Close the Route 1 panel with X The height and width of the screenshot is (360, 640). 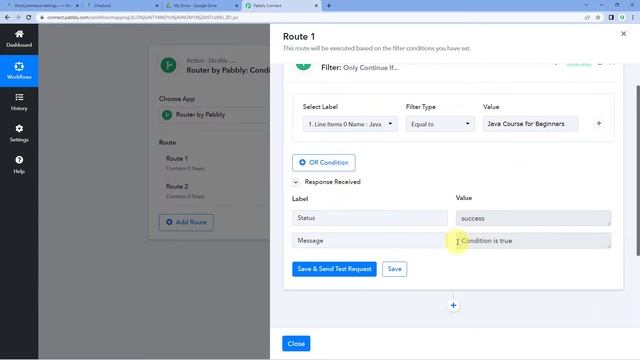[x=623, y=34]
